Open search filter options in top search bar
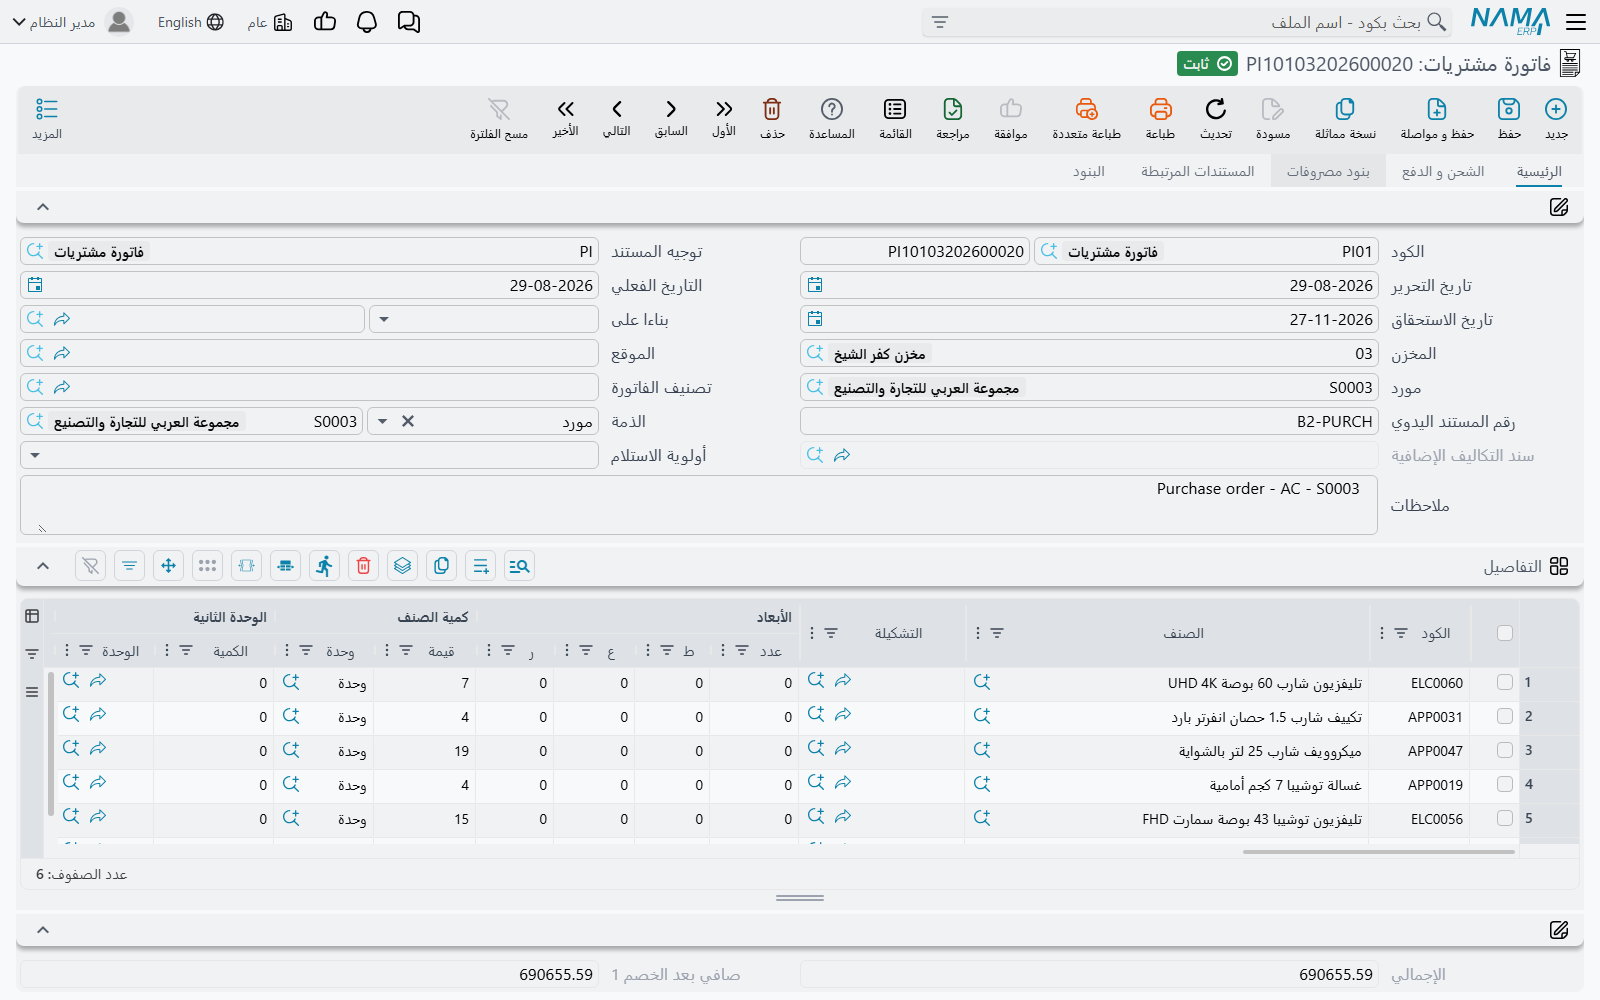The image size is (1600, 1000). [940, 22]
